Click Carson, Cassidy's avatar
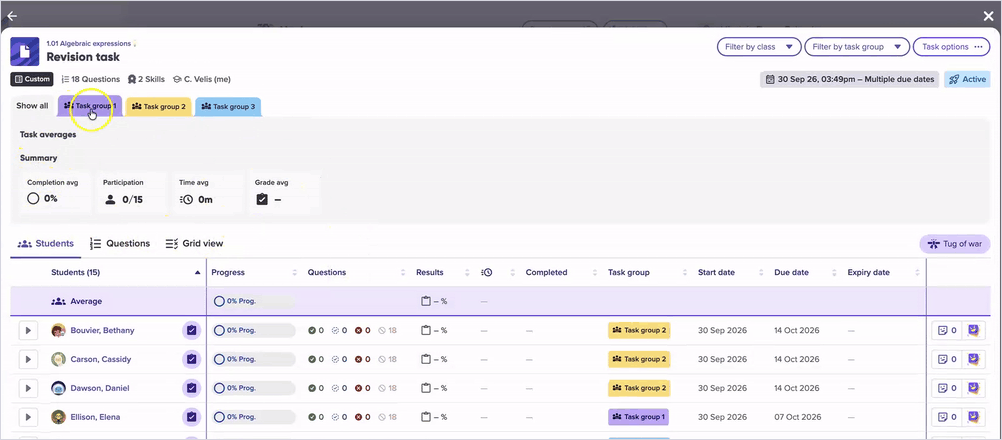This screenshot has width=1002, height=440. pyautogui.click(x=58, y=360)
